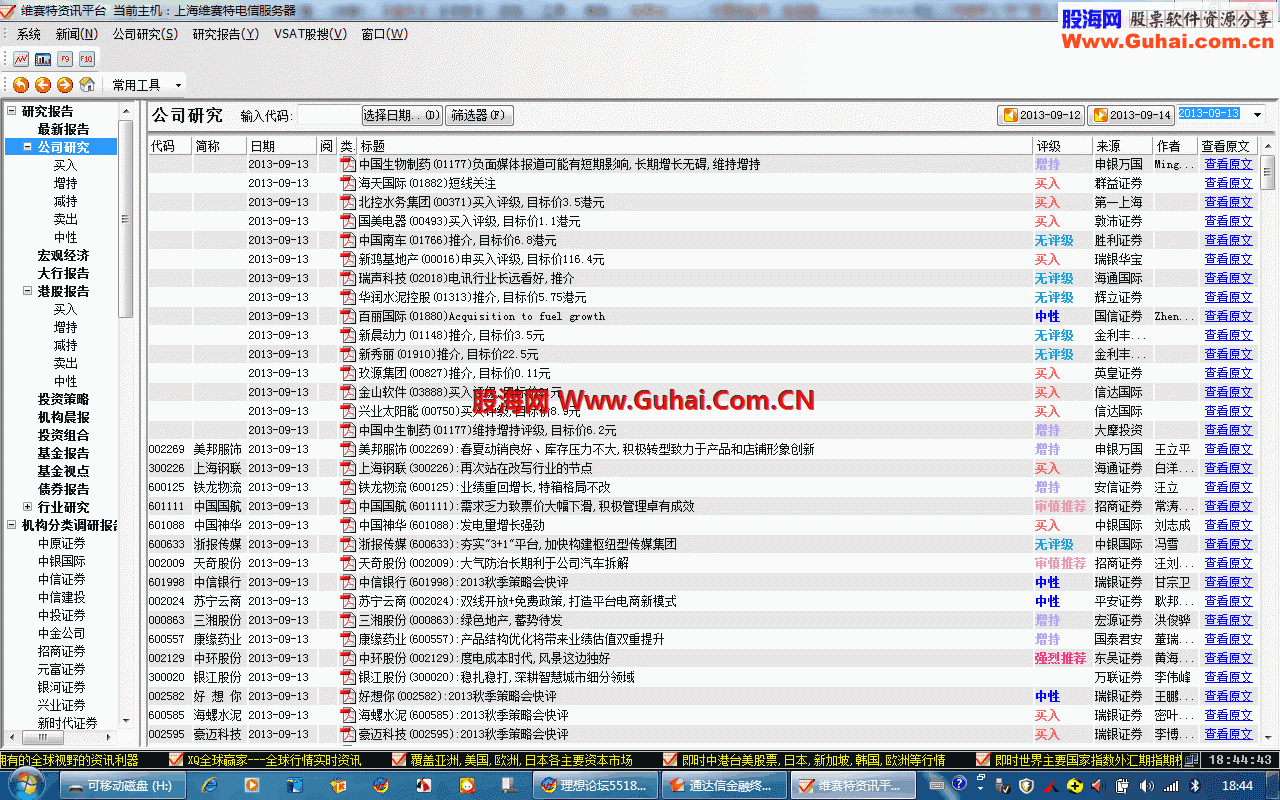
Task: Open PDF icon for 苏宁云商 report
Action: pos(348,601)
